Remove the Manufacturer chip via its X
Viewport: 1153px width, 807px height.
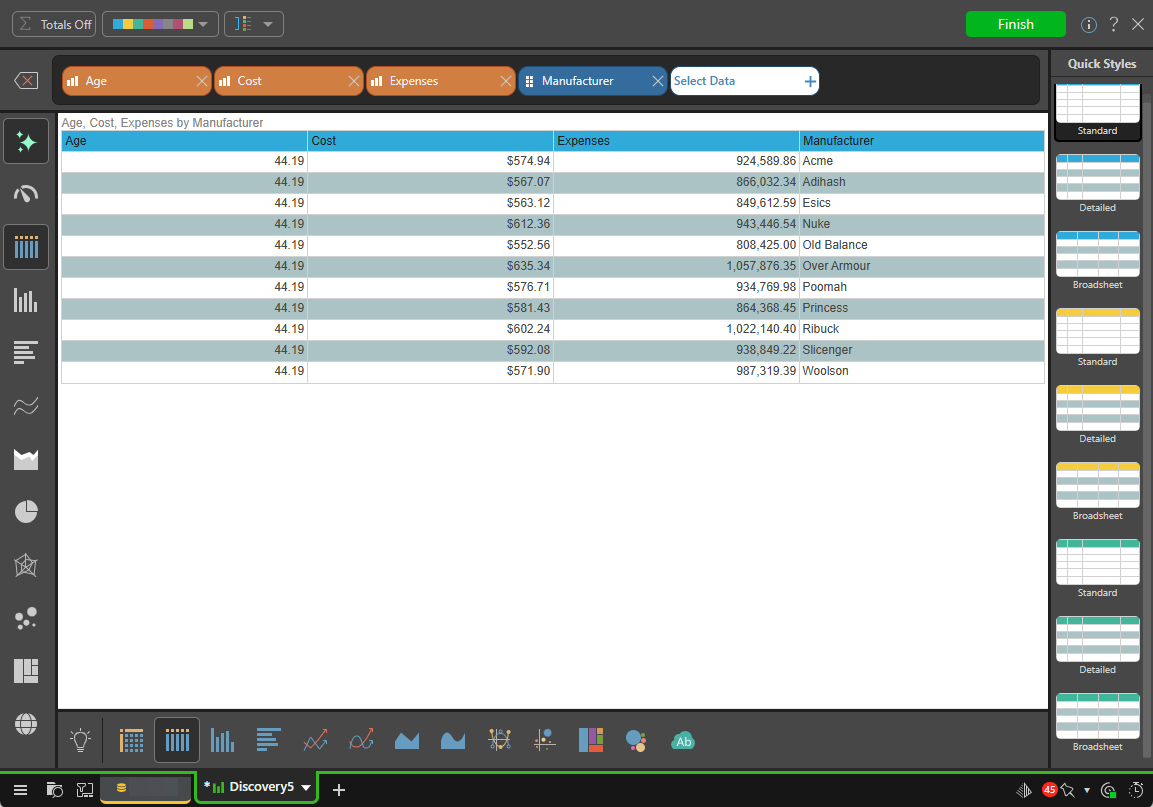pos(657,81)
